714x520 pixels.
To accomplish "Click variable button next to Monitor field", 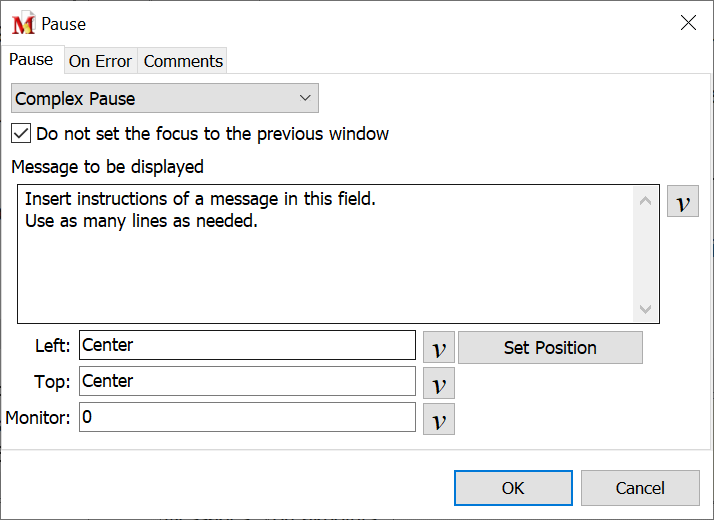I will 438,419.
